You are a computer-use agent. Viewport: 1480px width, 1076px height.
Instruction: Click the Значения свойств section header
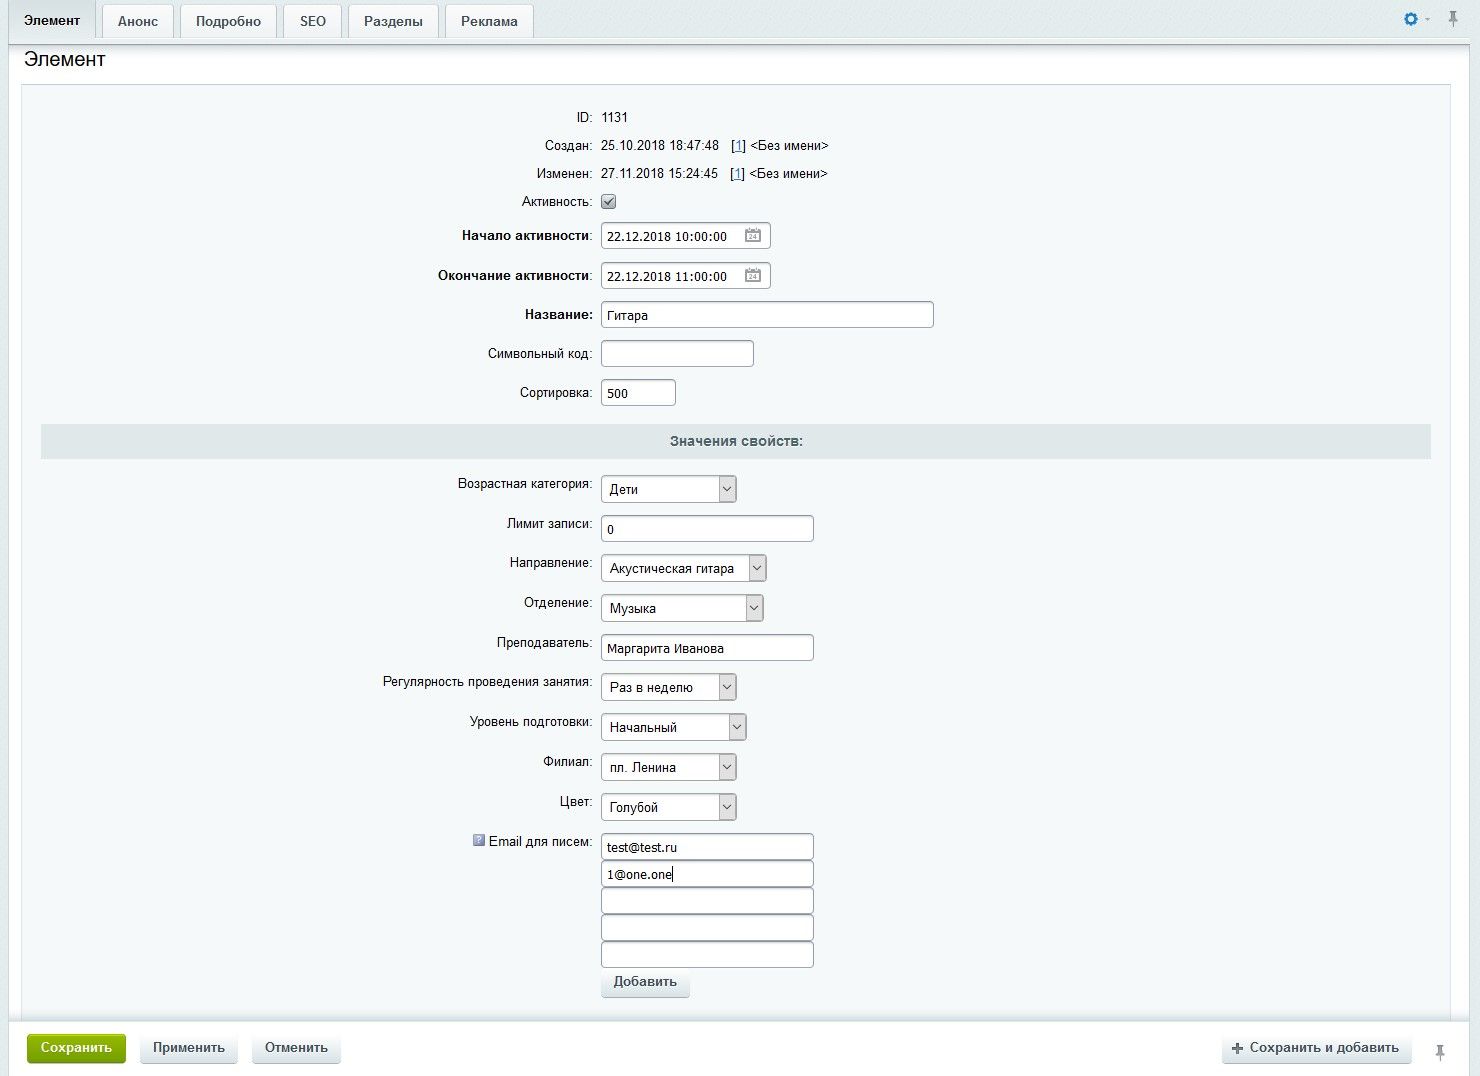coord(736,441)
